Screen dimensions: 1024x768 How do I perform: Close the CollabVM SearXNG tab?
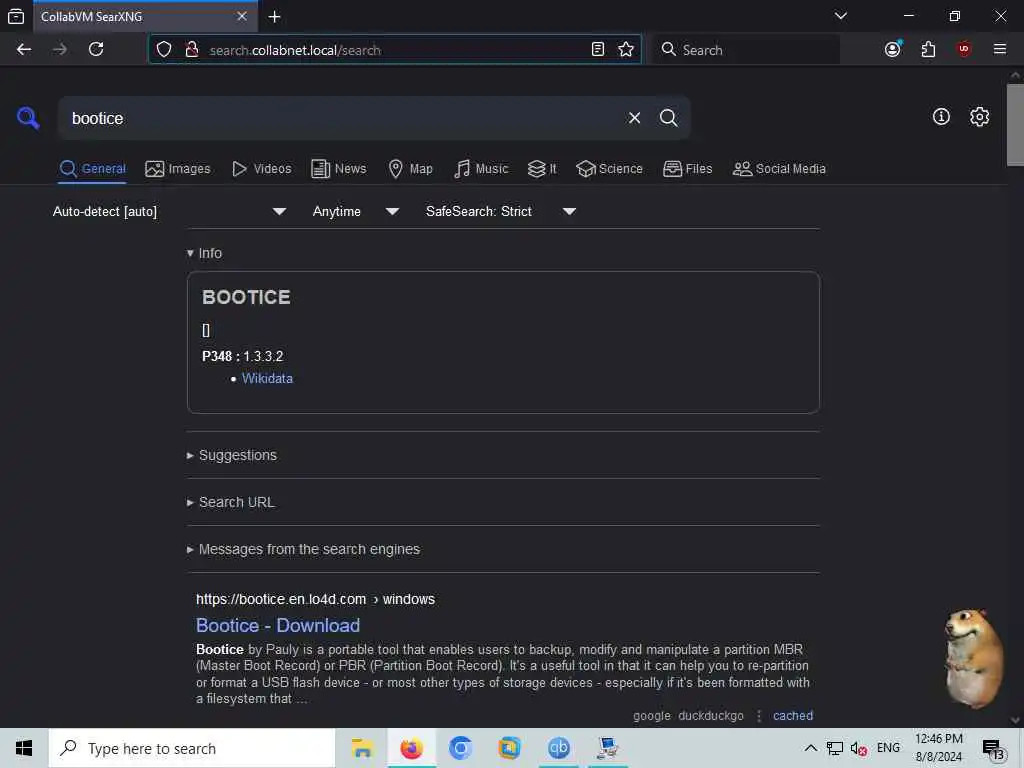tap(242, 16)
